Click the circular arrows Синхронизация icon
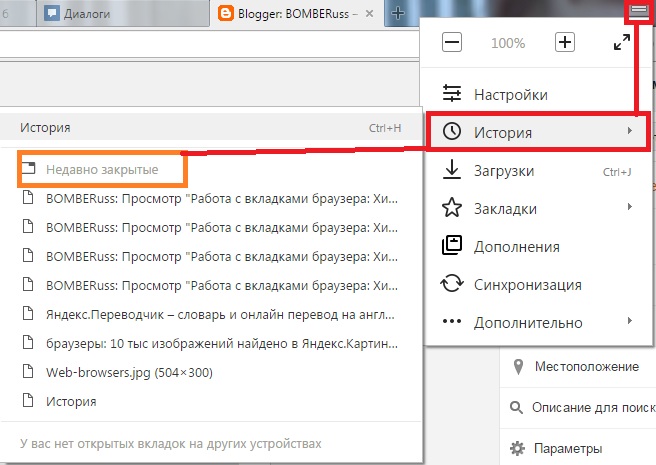 (452, 283)
